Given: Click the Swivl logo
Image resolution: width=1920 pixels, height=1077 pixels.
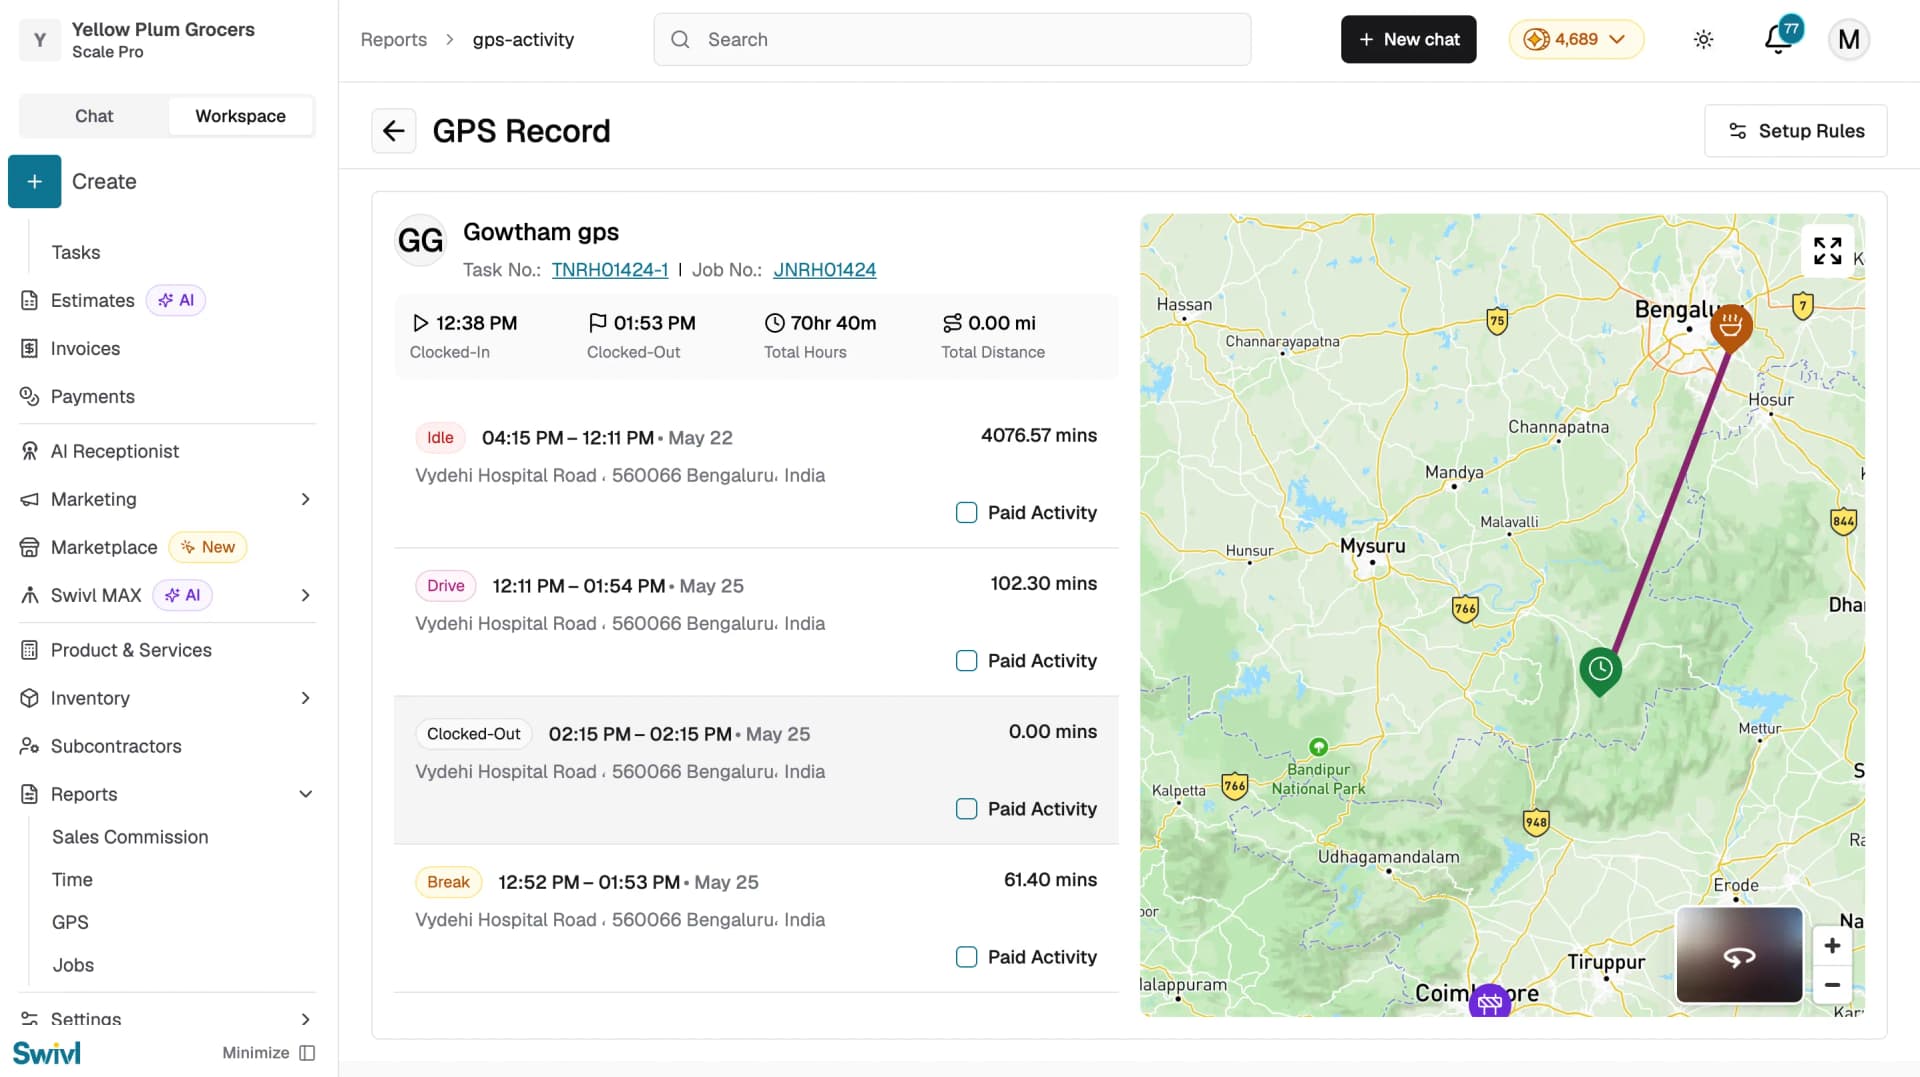Looking at the screenshot, I should coord(47,1053).
